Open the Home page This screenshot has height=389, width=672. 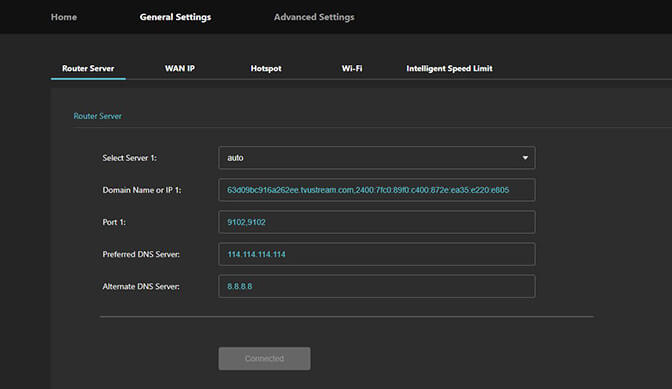click(x=64, y=17)
